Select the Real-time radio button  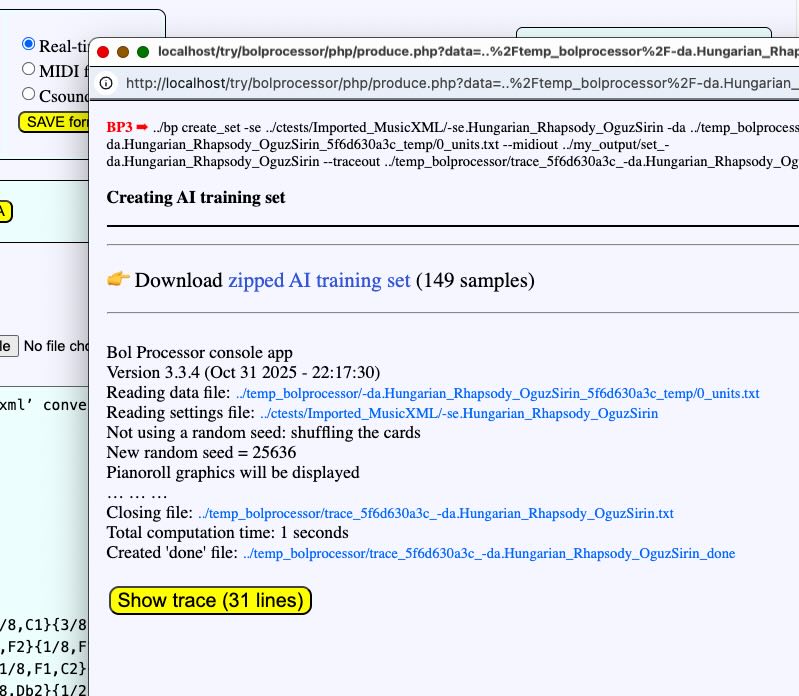[28, 45]
